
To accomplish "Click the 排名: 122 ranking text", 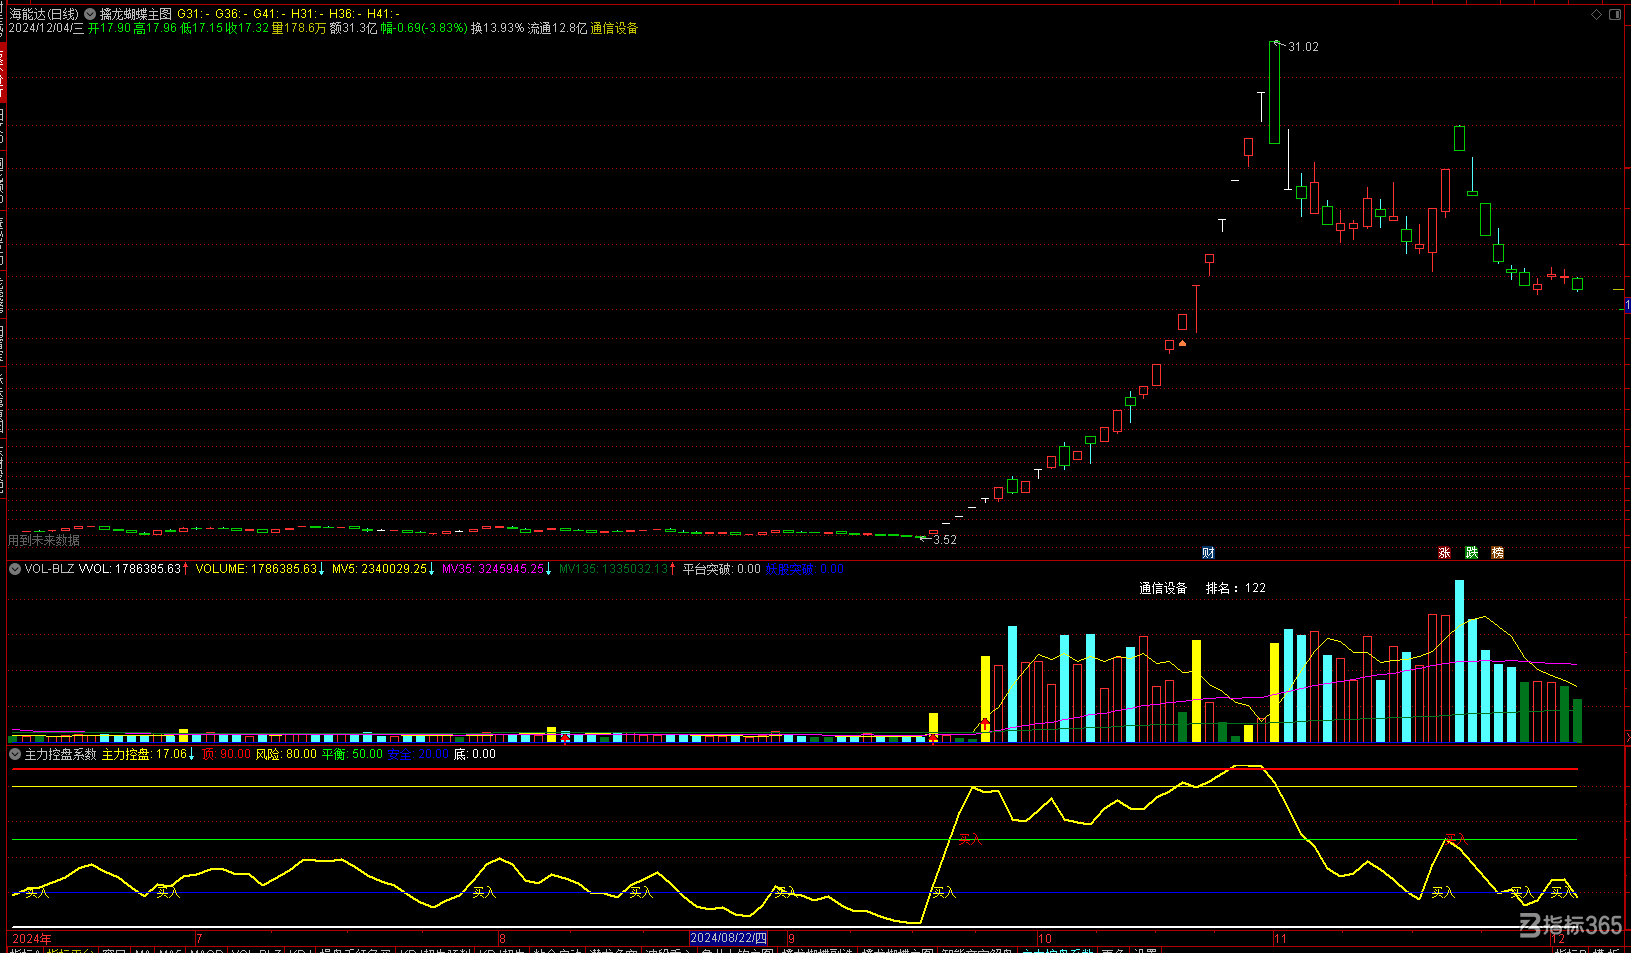I will pyautogui.click(x=1235, y=588).
